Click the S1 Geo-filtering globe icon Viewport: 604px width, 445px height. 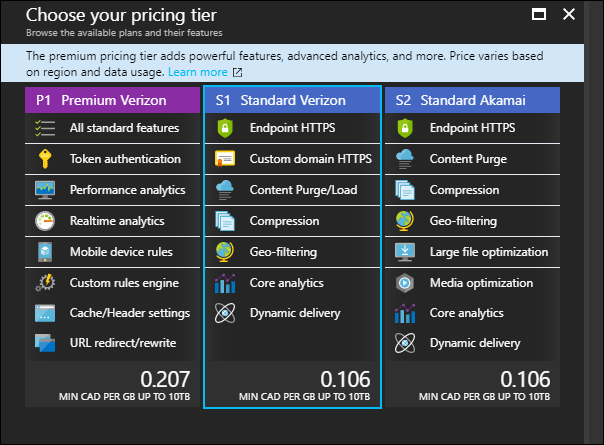pyautogui.click(x=225, y=252)
